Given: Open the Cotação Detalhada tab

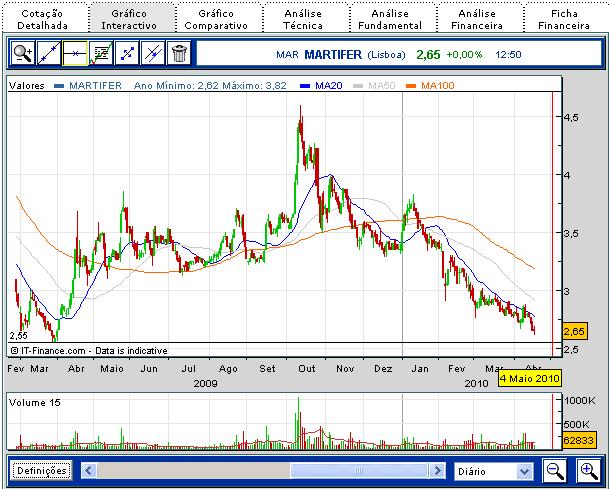Looking at the screenshot, I should tap(43, 18).
